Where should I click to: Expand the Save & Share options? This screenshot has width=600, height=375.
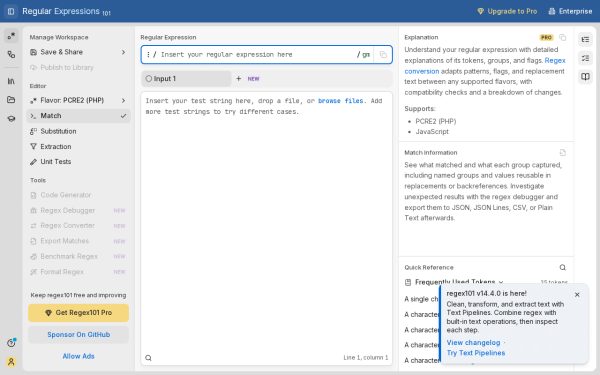coord(78,52)
